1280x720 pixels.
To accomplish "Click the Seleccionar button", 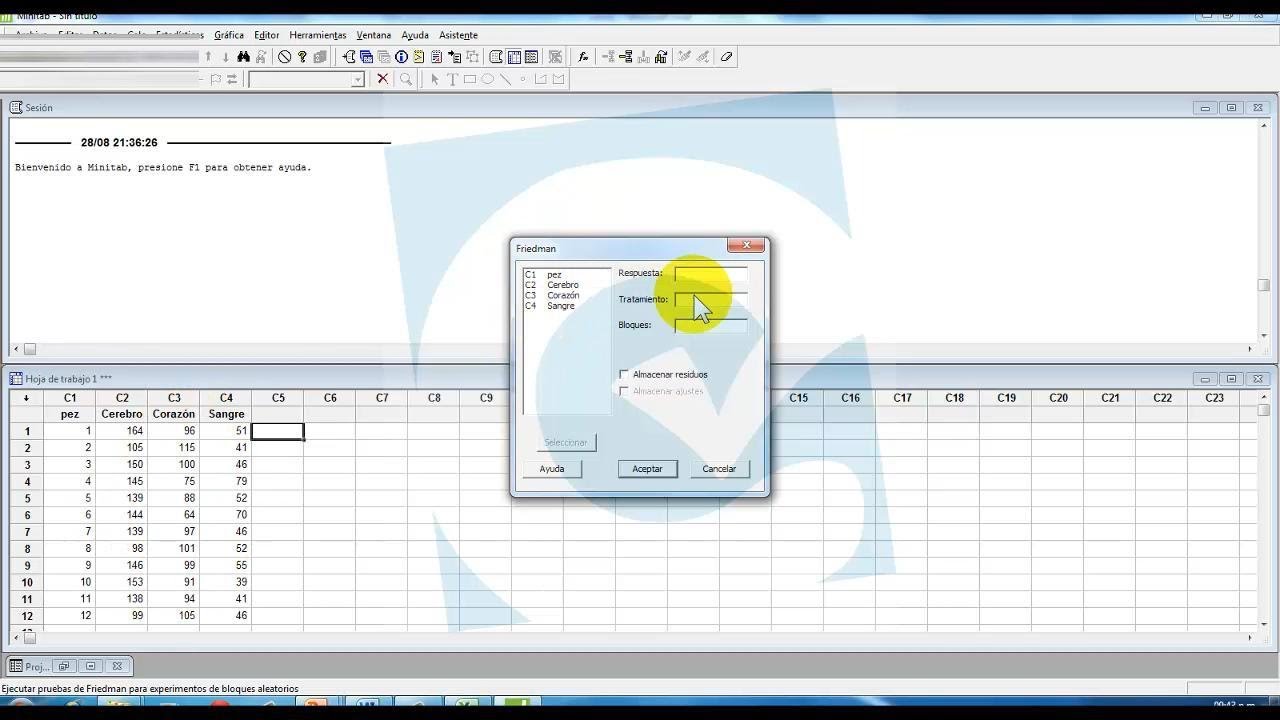I will tap(566, 442).
